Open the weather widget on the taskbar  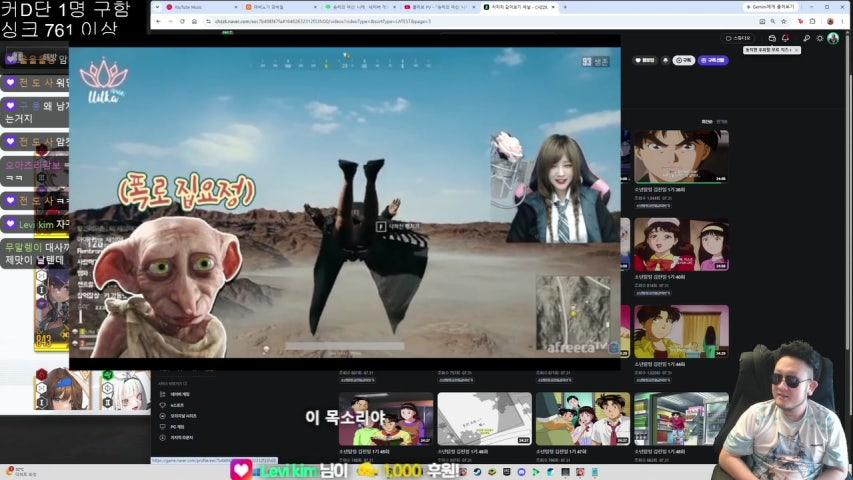pyautogui.click(x=20, y=472)
